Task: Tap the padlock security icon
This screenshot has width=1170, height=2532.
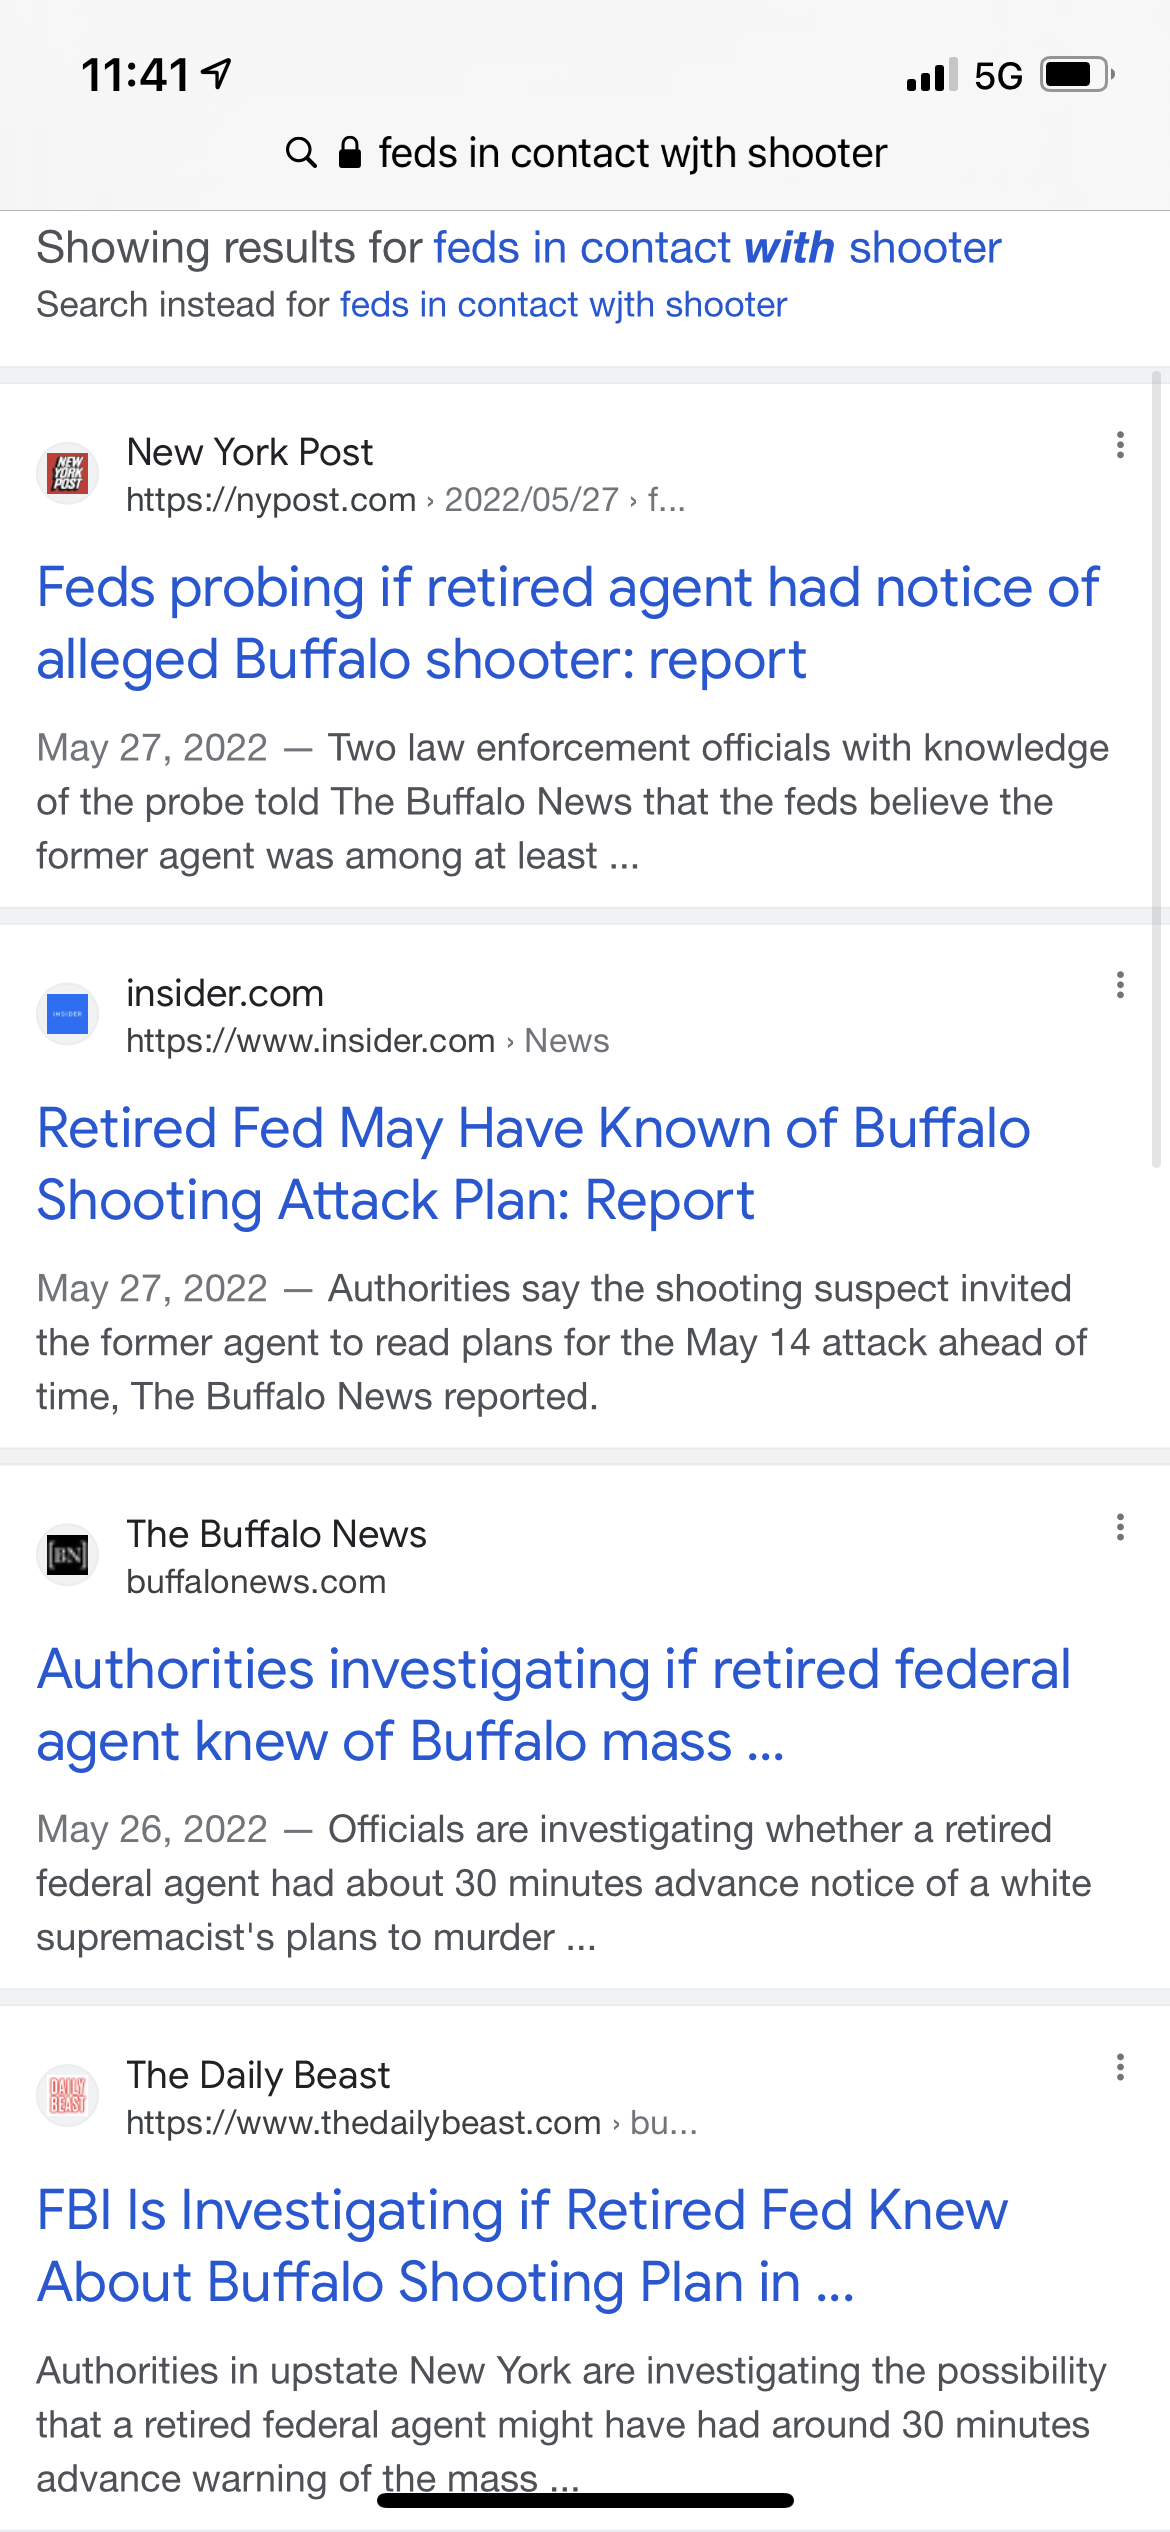Action: pos(349,153)
